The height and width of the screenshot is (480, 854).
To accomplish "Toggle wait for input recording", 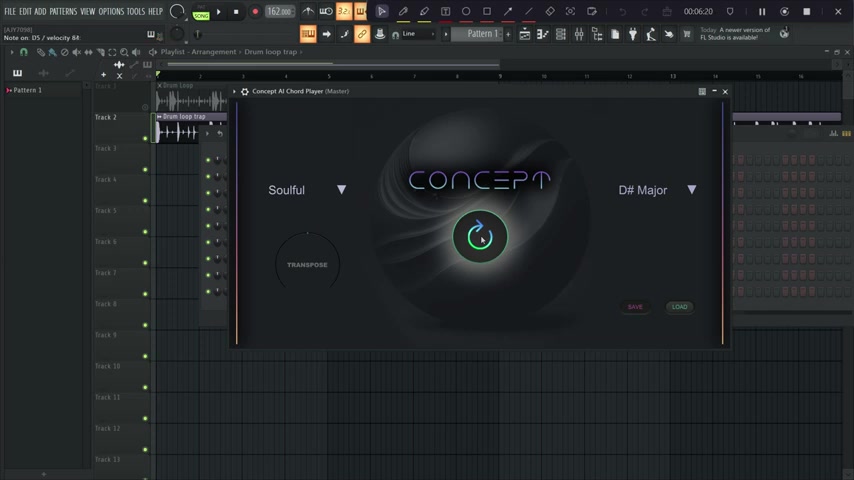I will pyautogui.click(x=326, y=11).
